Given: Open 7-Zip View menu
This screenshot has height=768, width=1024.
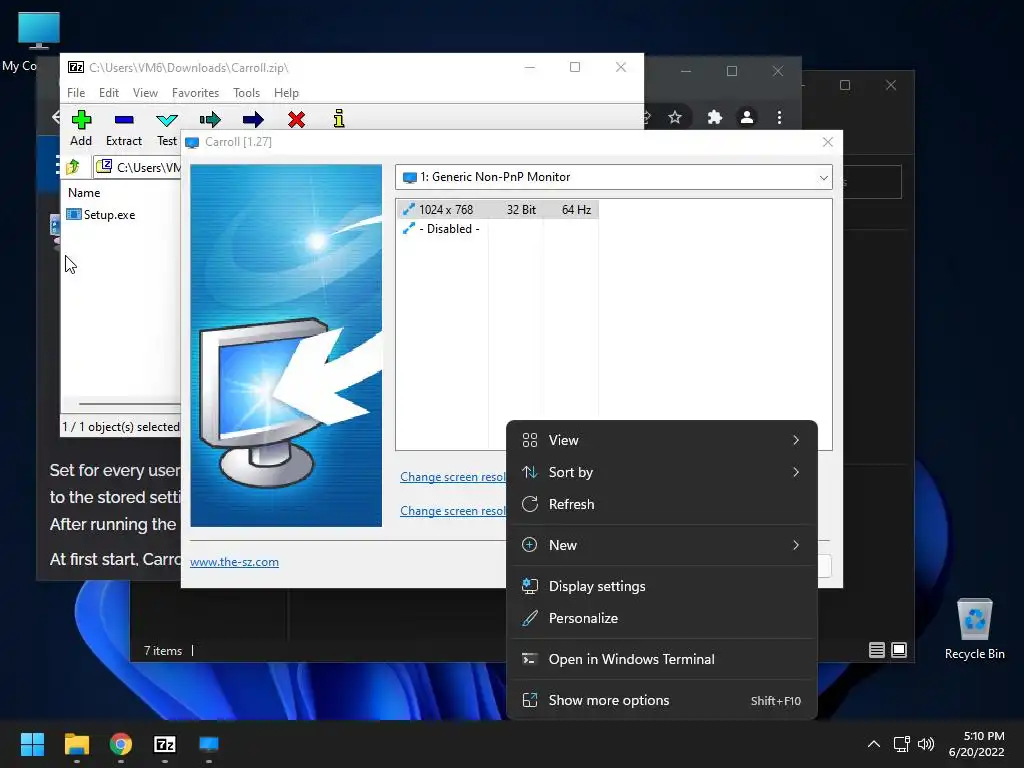Looking at the screenshot, I should tap(145, 93).
